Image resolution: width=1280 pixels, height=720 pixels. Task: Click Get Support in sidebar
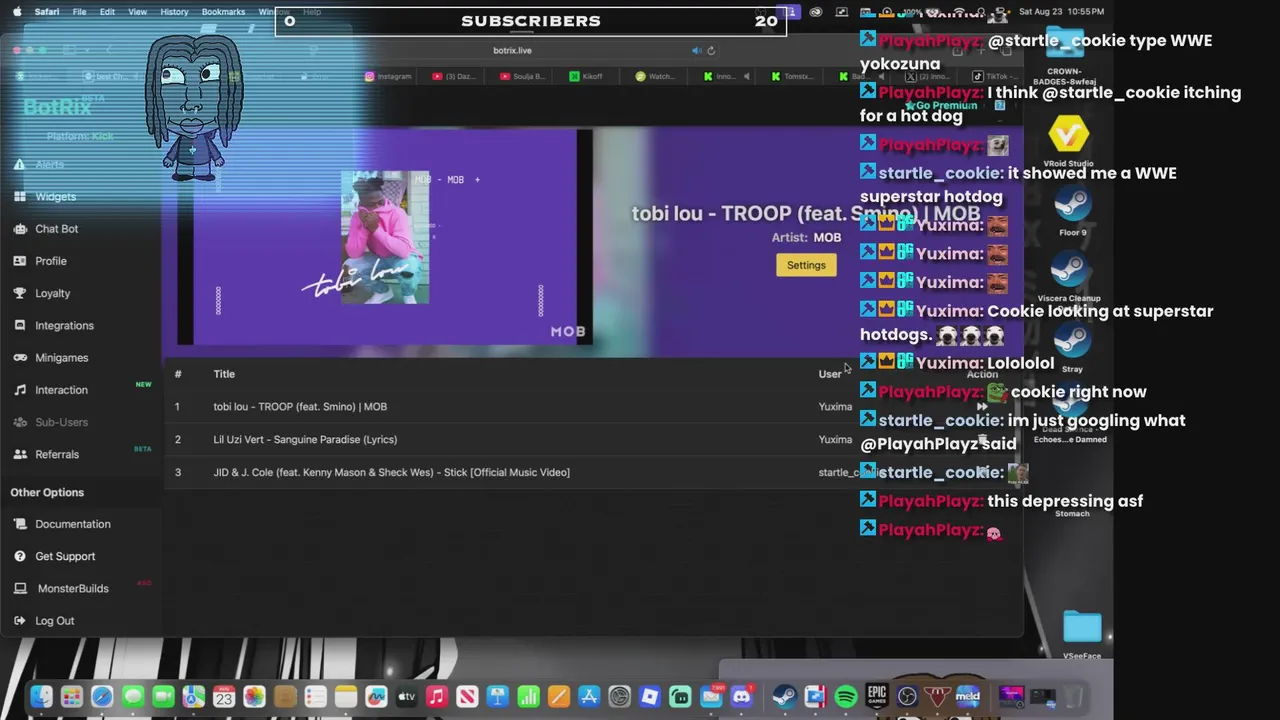[x=65, y=556]
